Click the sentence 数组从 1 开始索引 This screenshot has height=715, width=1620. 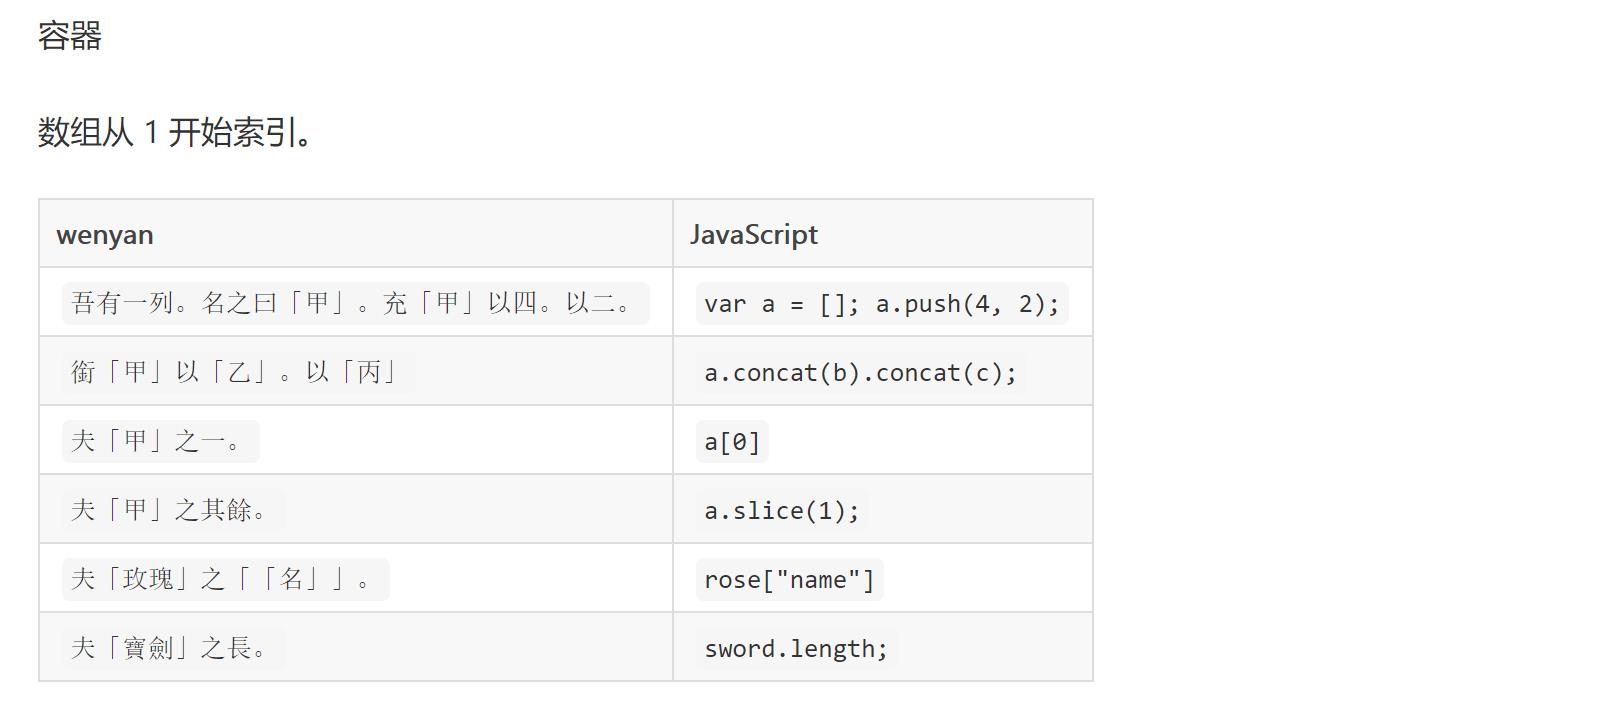pos(175,132)
